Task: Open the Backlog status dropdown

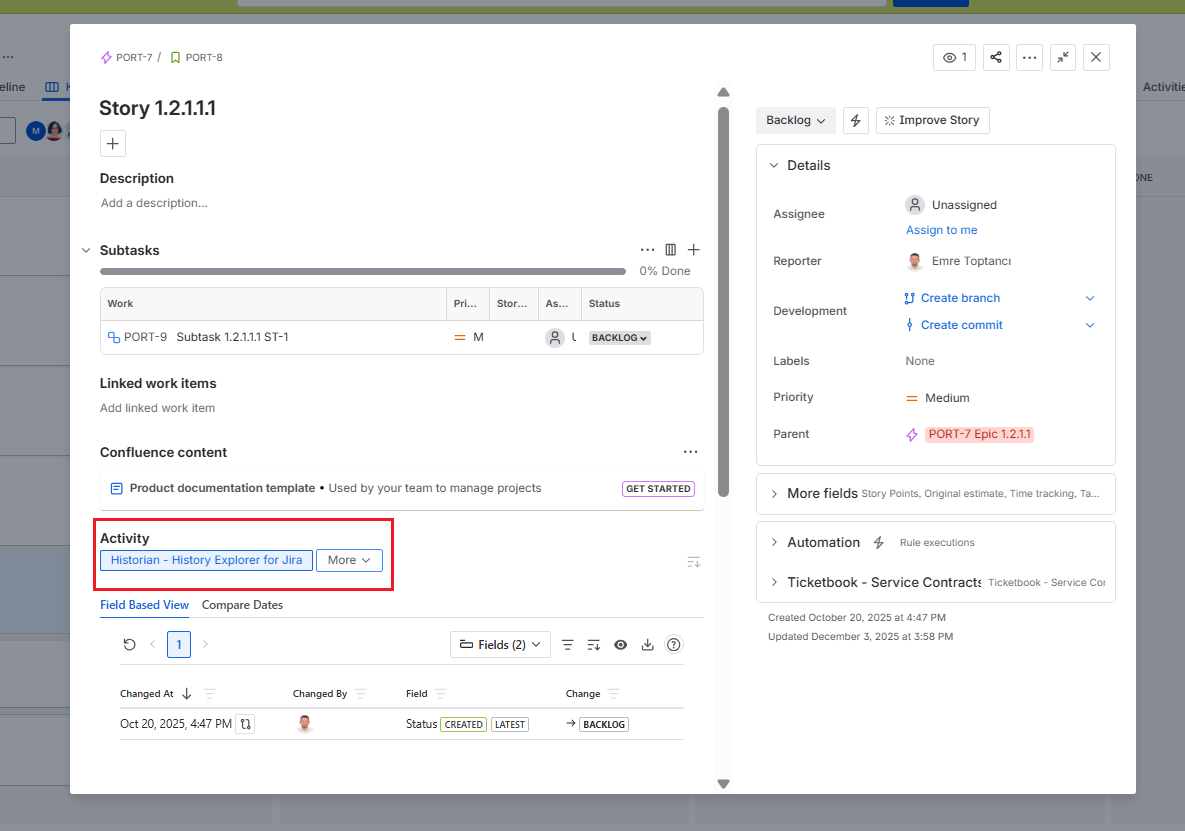Action: click(795, 120)
